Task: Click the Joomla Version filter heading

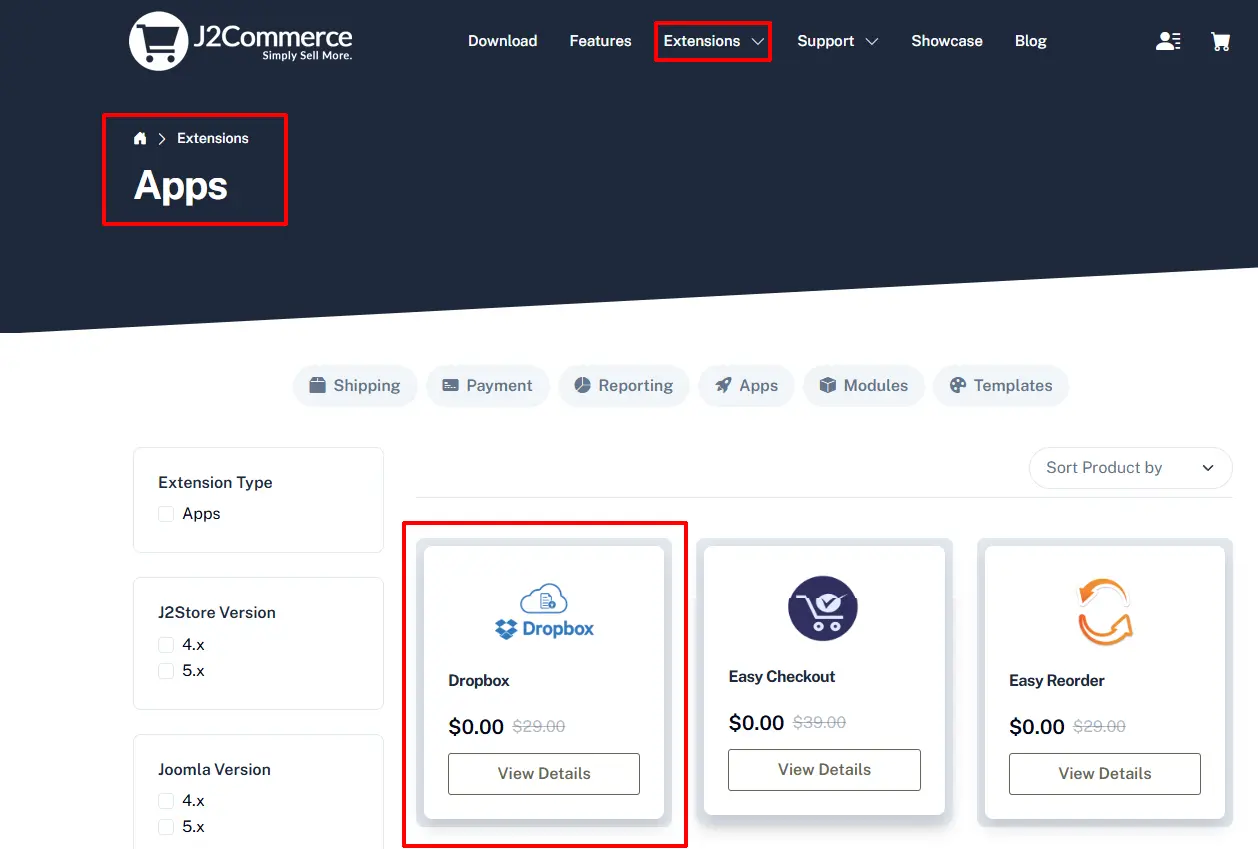Action: pos(214,769)
